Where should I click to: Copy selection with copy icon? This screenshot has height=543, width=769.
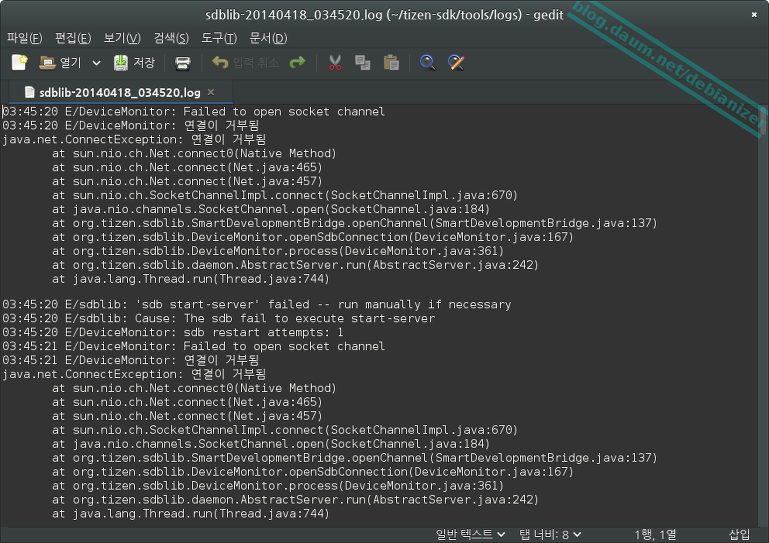[x=363, y=63]
